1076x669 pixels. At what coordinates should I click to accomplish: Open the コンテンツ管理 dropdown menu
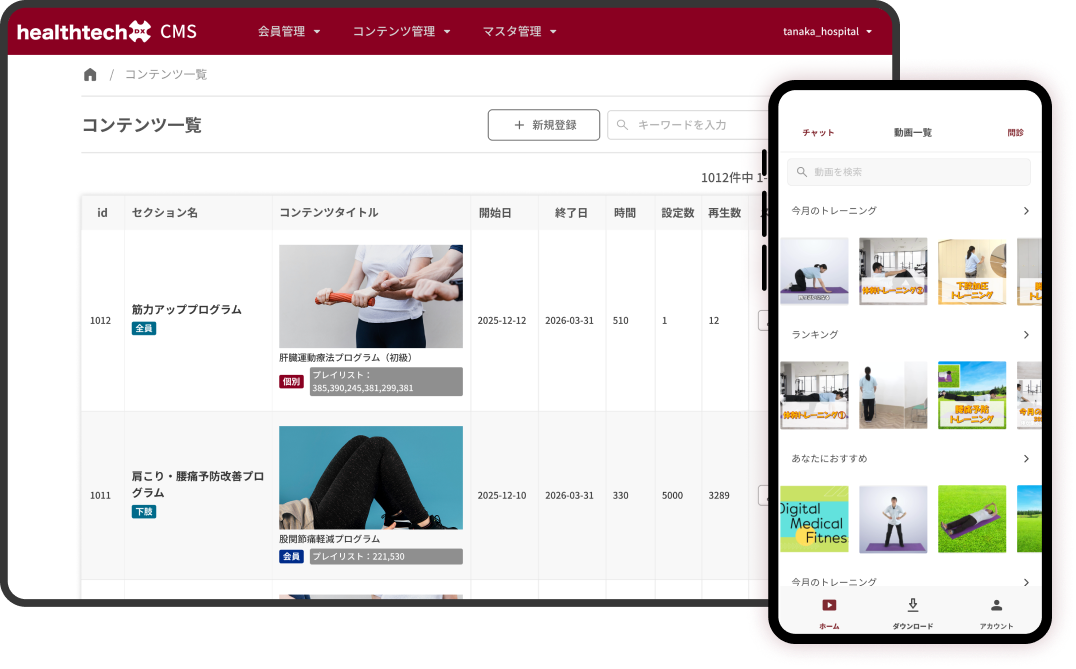(x=401, y=31)
